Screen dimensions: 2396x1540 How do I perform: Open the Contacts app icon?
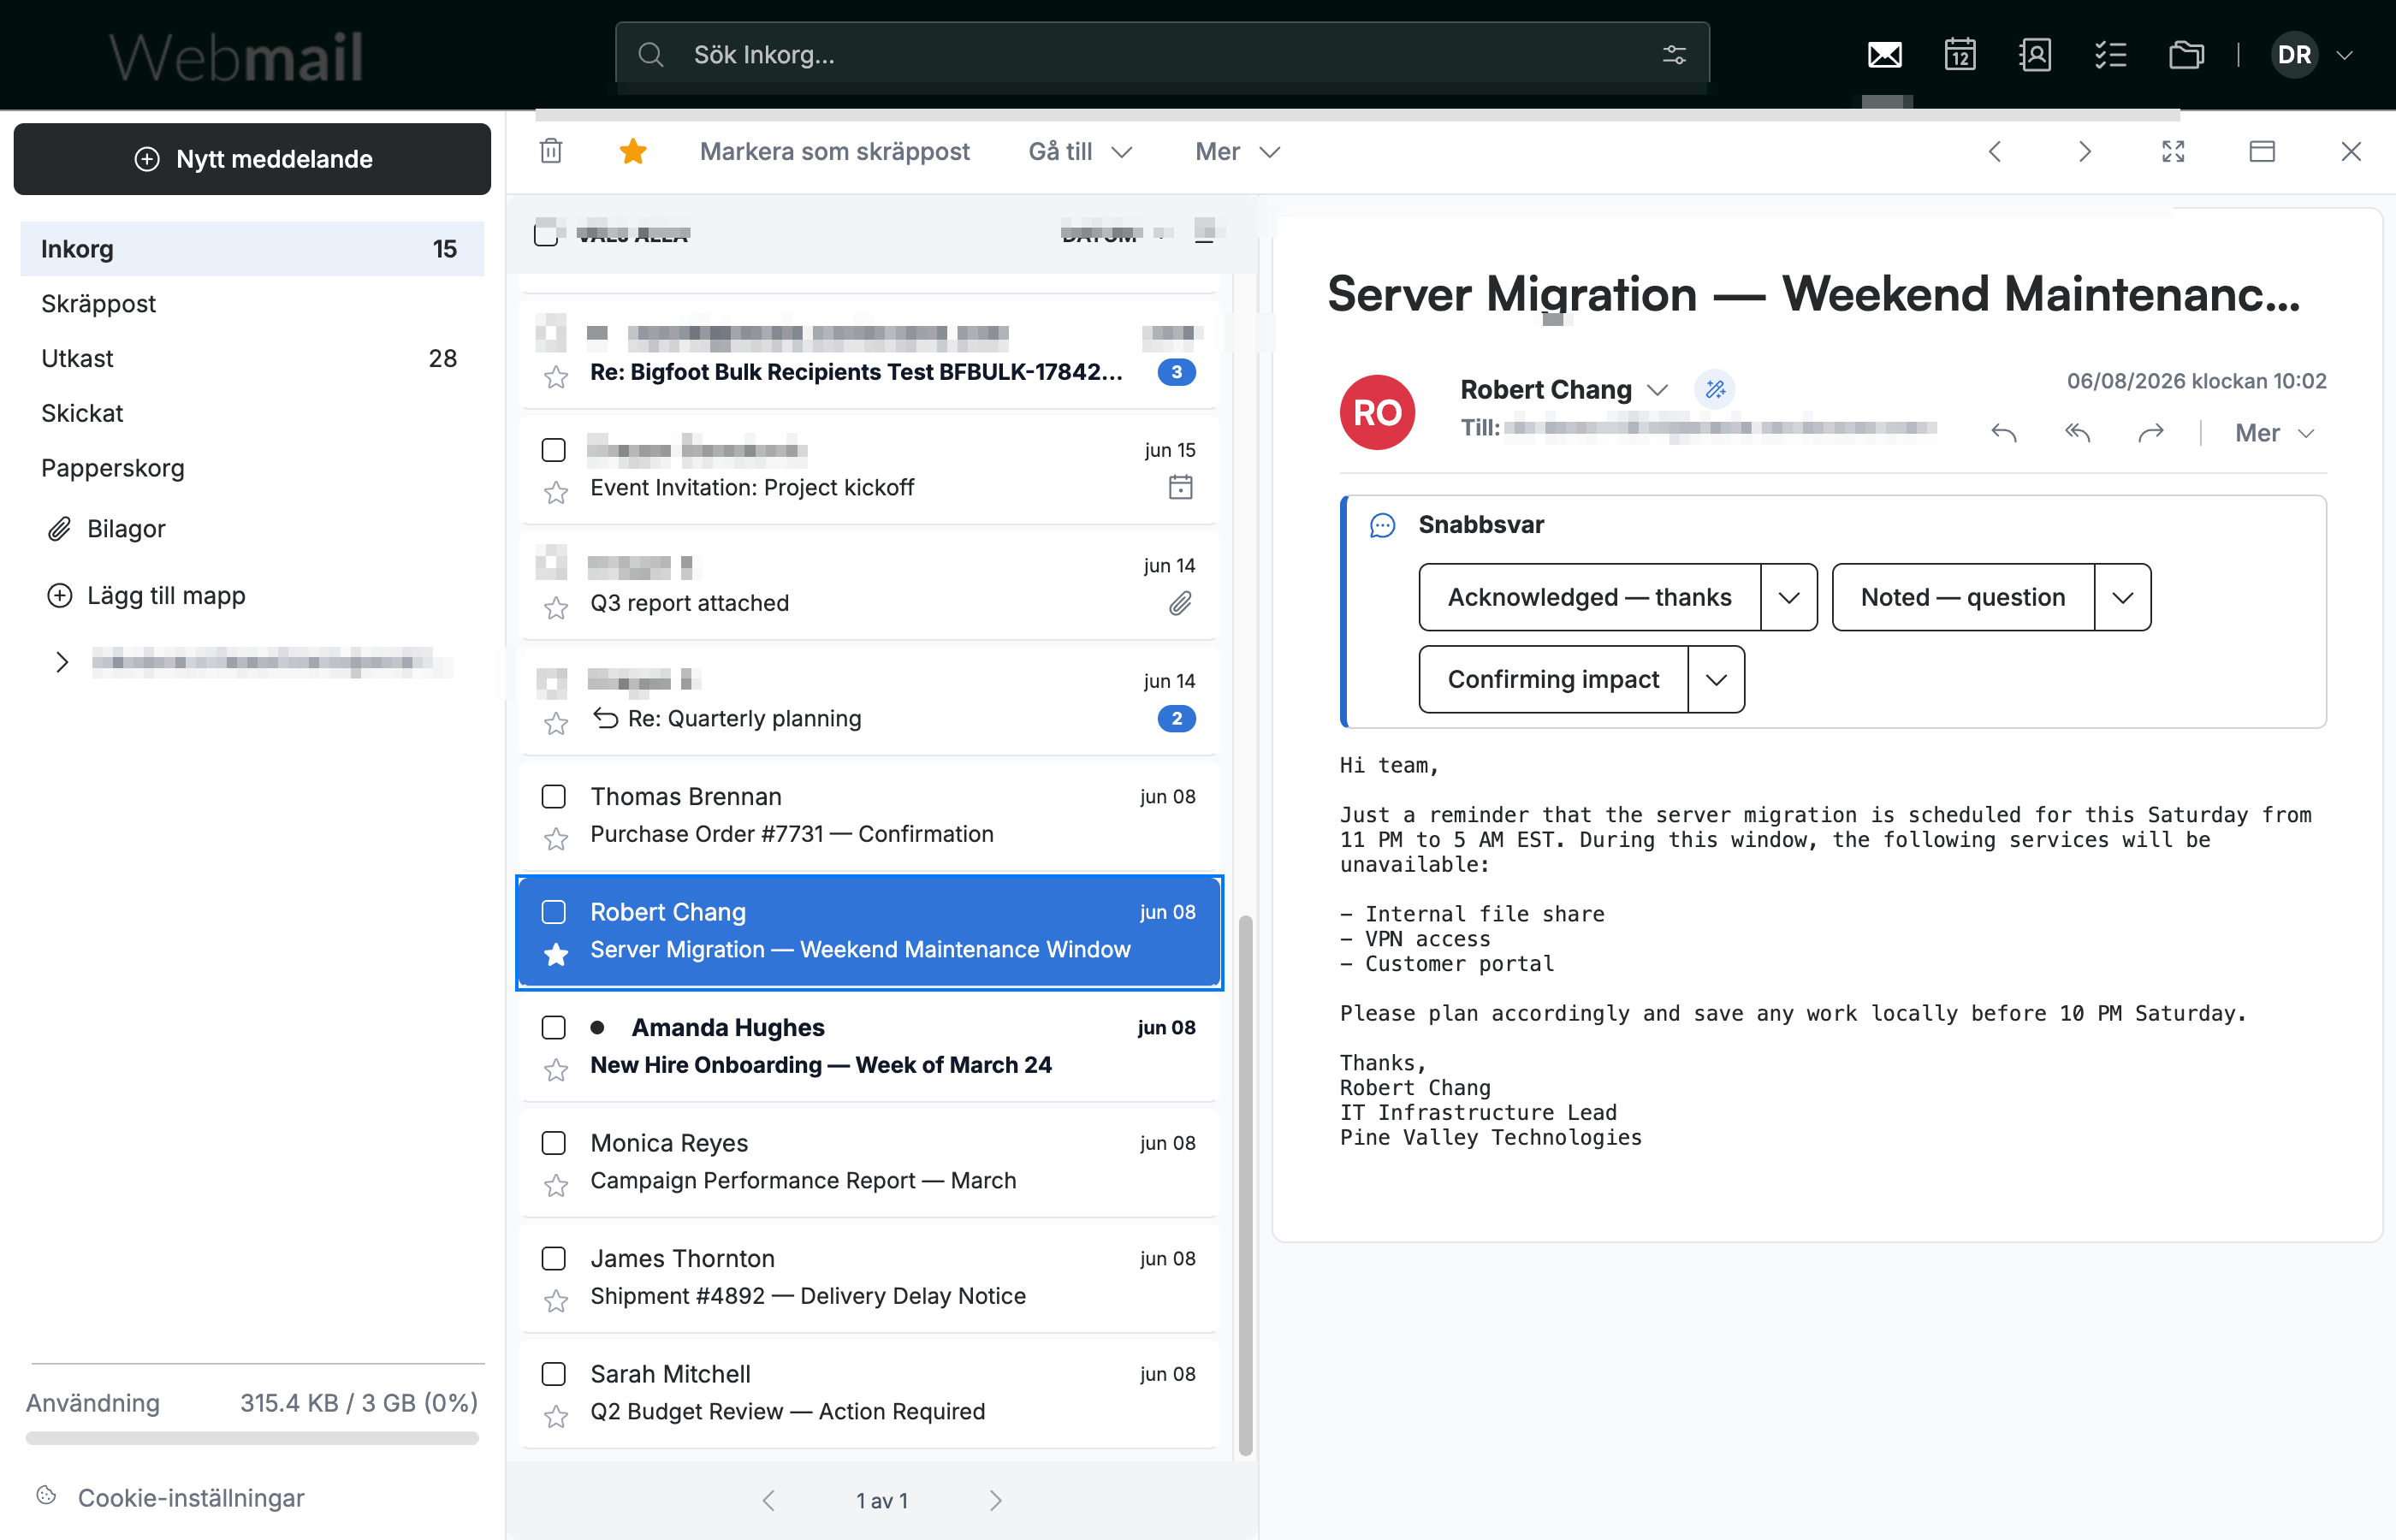[x=2035, y=55]
